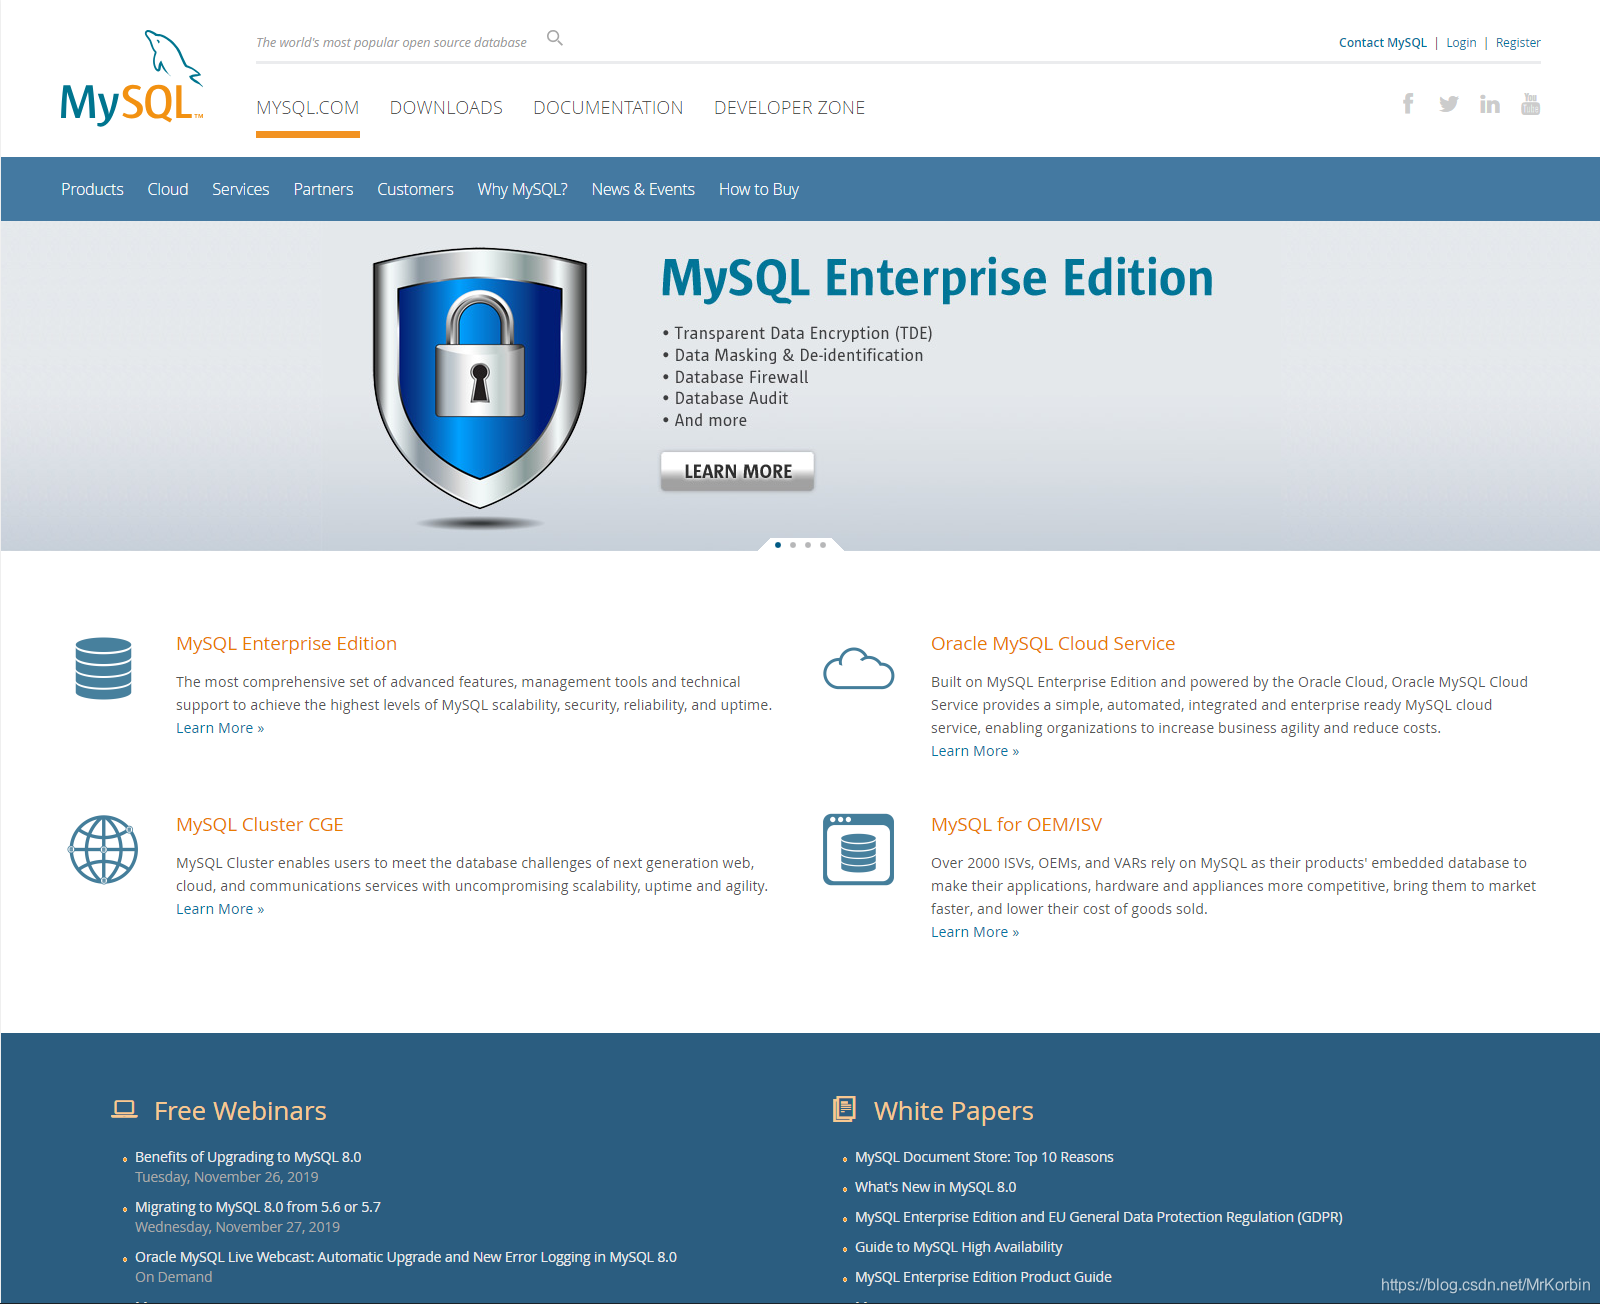This screenshot has width=1600, height=1304.
Task: Open the LinkedIn icon
Action: click(x=1490, y=104)
